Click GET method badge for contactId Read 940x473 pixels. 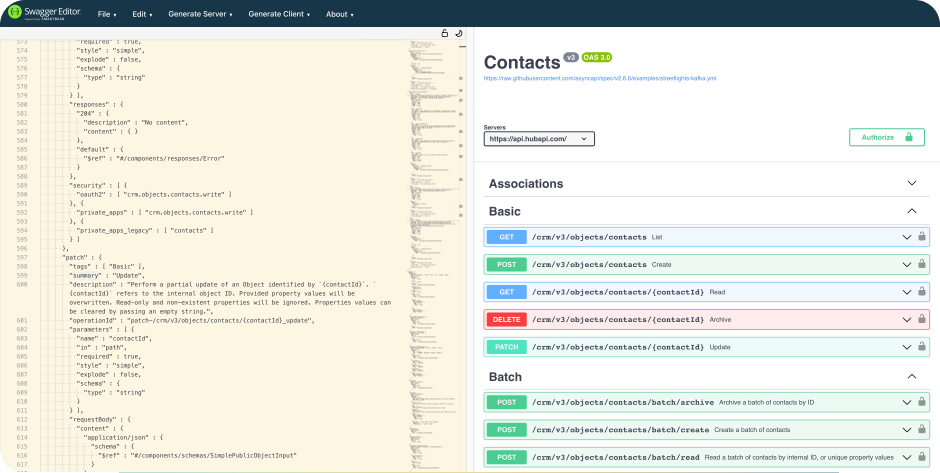[x=507, y=292]
